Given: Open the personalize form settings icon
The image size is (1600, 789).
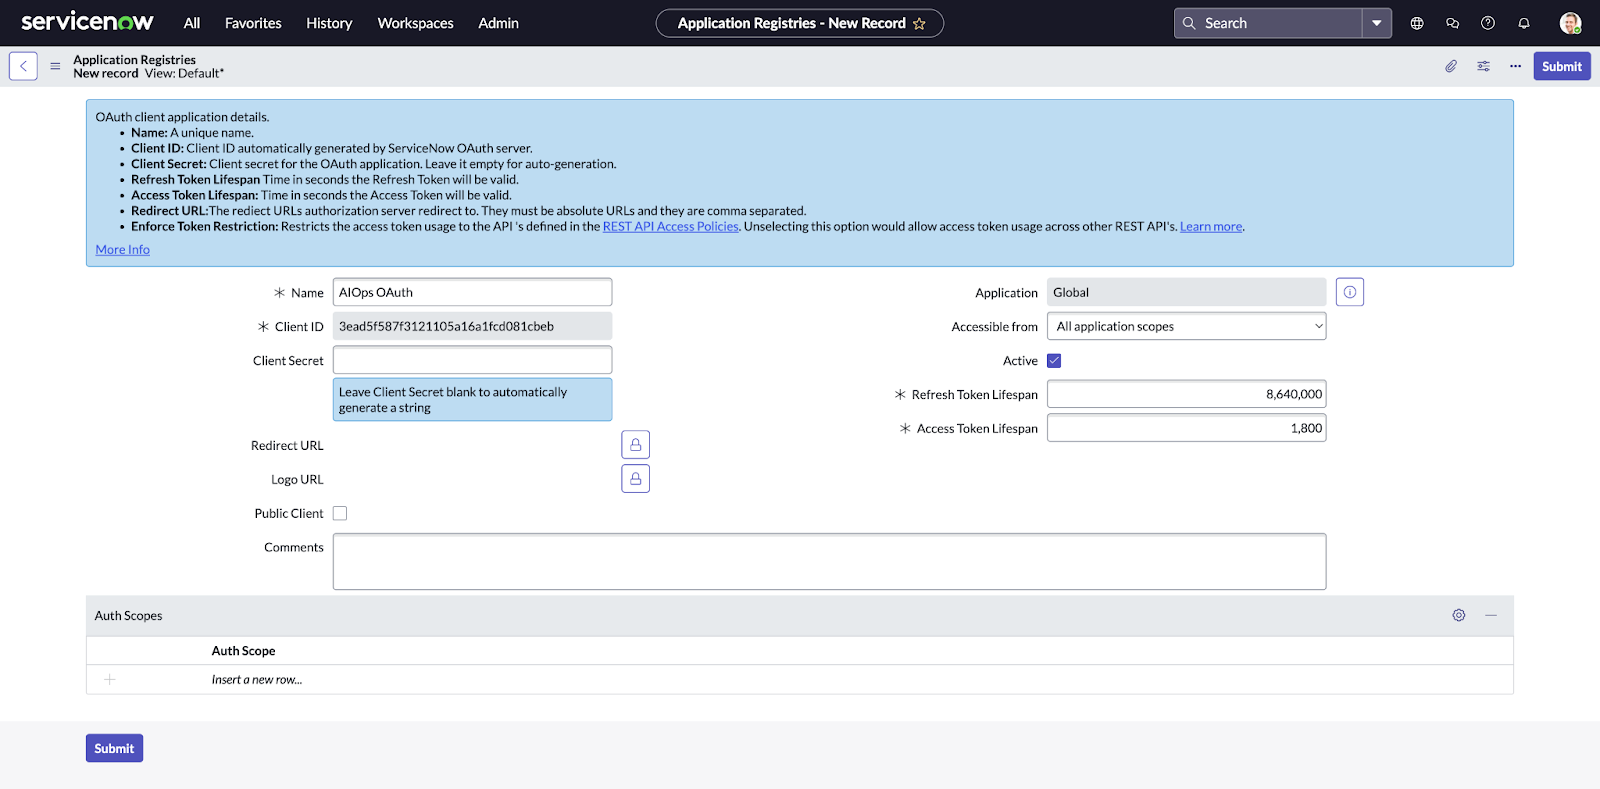Looking at the screenshot, I should click(x=1483, y=66).
